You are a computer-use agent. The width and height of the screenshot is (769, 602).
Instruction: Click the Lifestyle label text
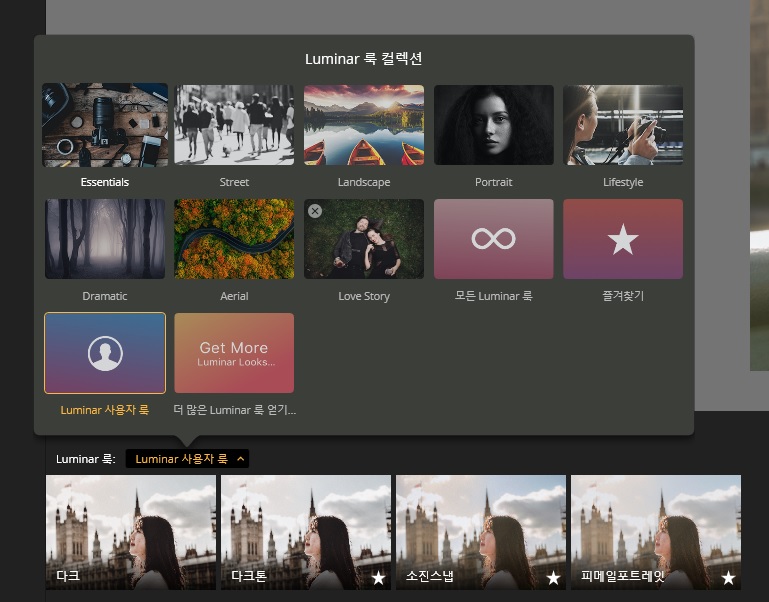pos(623,182)
